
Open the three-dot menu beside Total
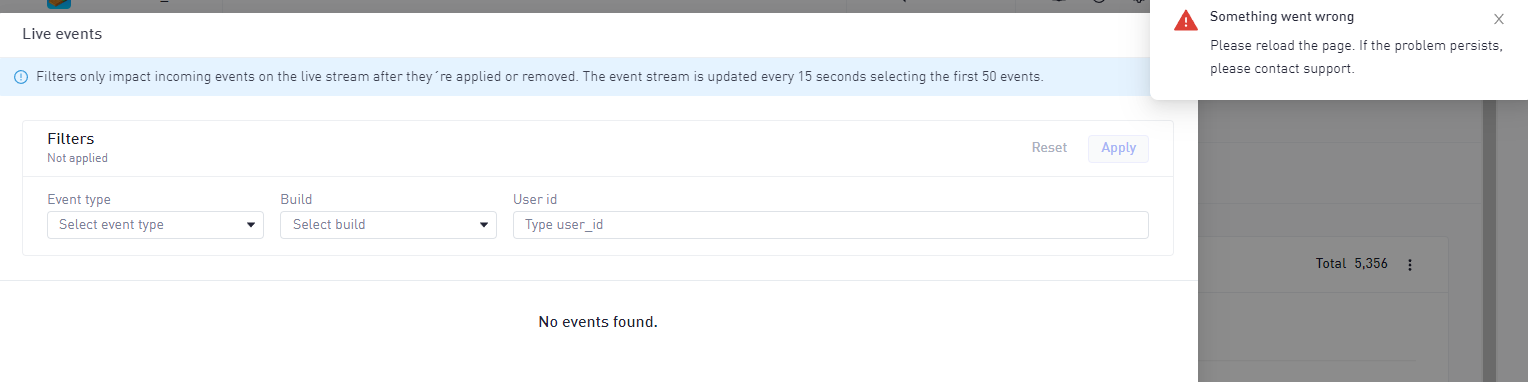1410,265
